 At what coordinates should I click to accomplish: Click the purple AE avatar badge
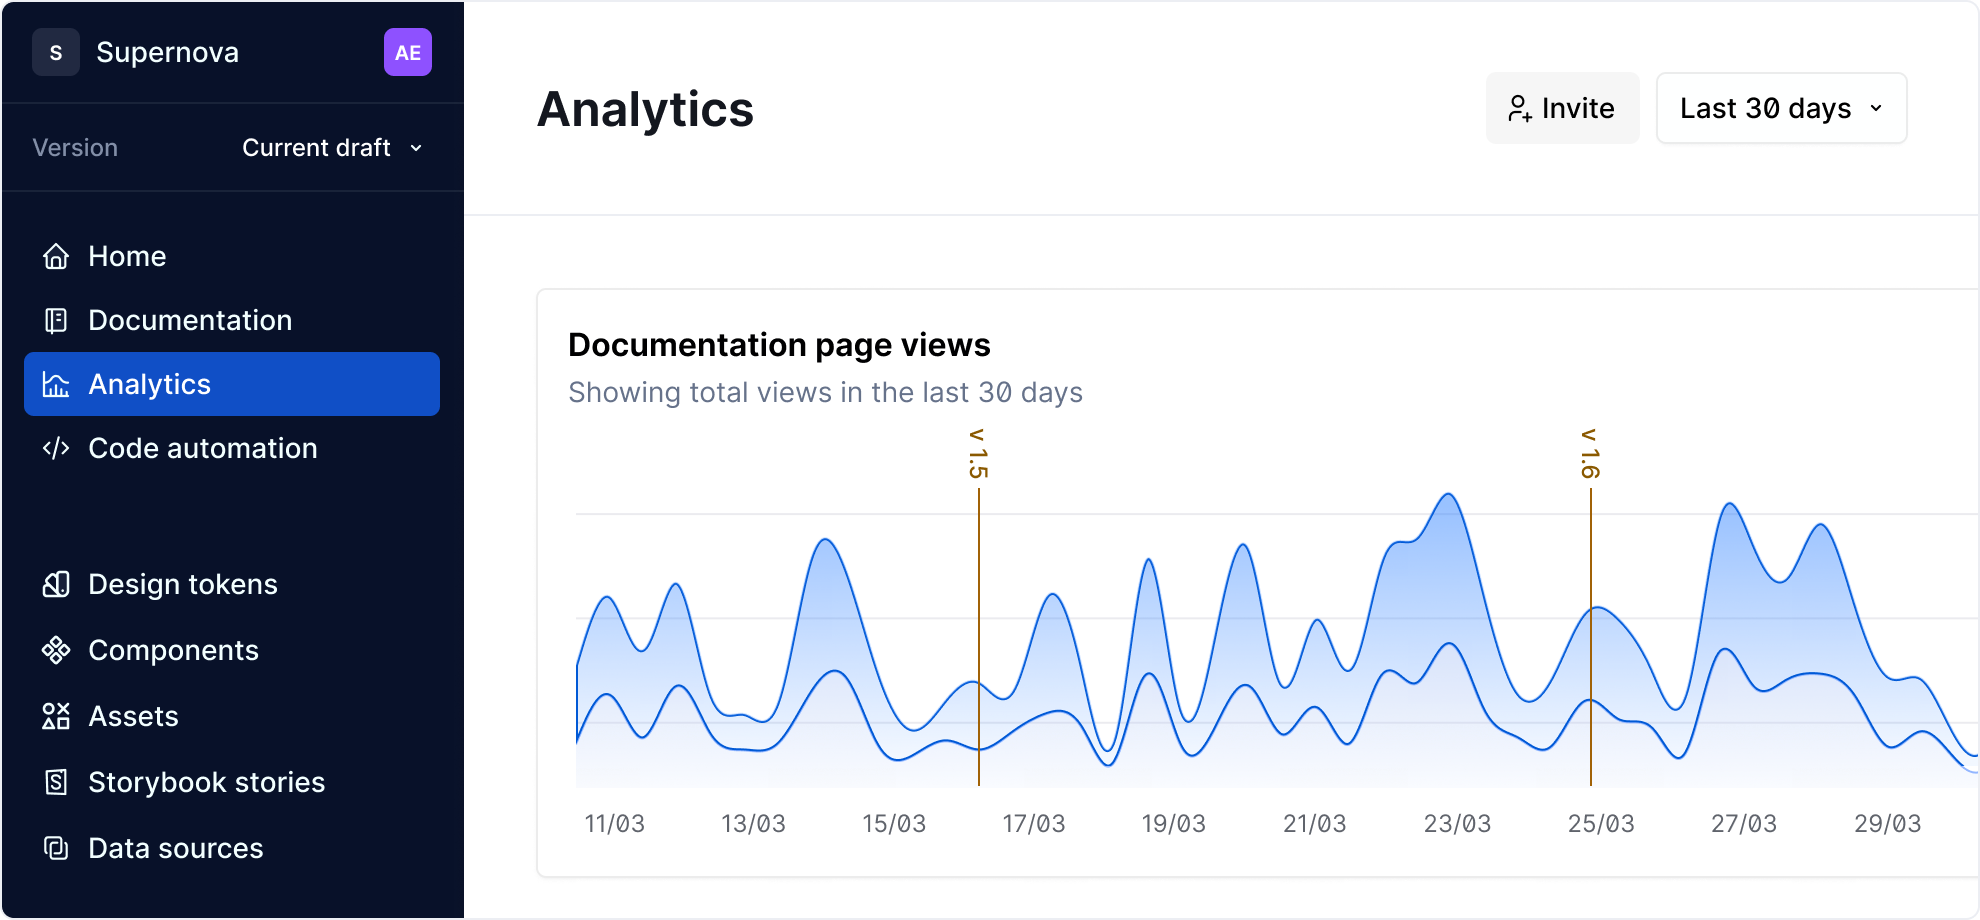pyautogui.click(x=408, y=52)
